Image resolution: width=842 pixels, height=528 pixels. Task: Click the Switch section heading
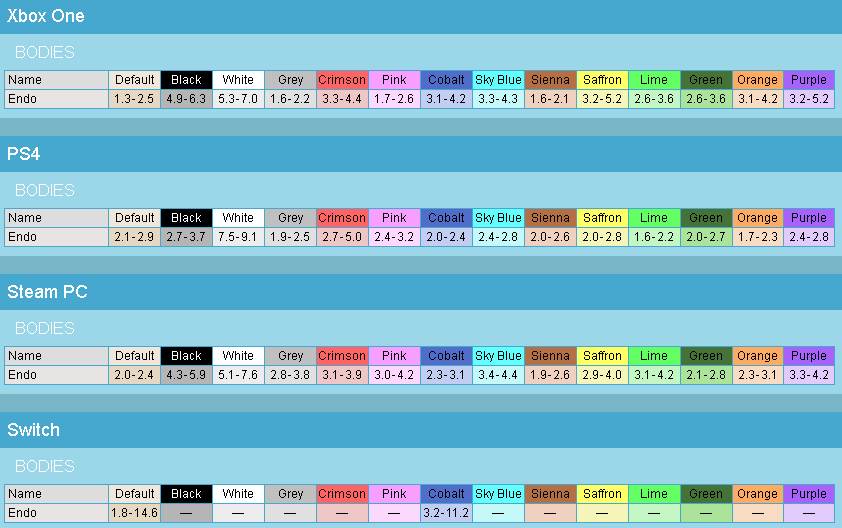(33, 430)
